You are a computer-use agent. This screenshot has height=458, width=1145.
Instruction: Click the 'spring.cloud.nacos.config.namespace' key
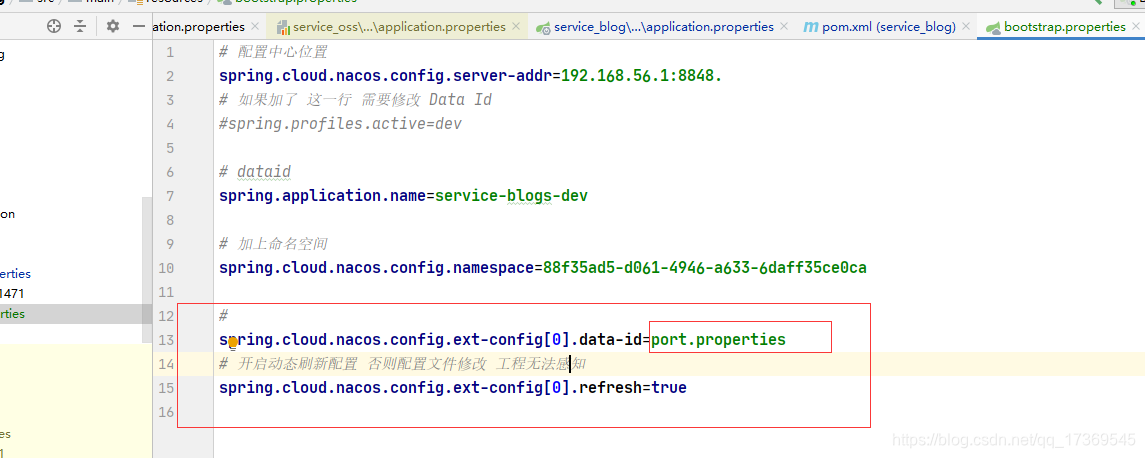coord(376,268)
